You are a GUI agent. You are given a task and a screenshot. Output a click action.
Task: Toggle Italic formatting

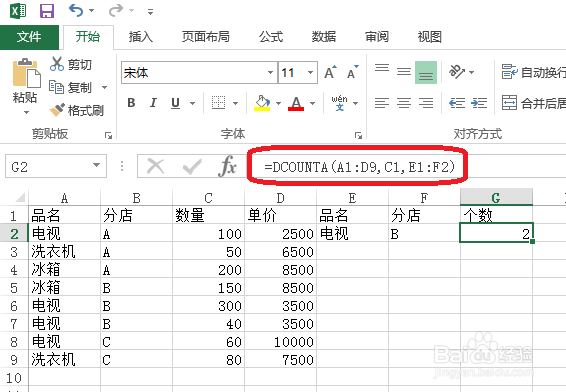tap(153, 103)
